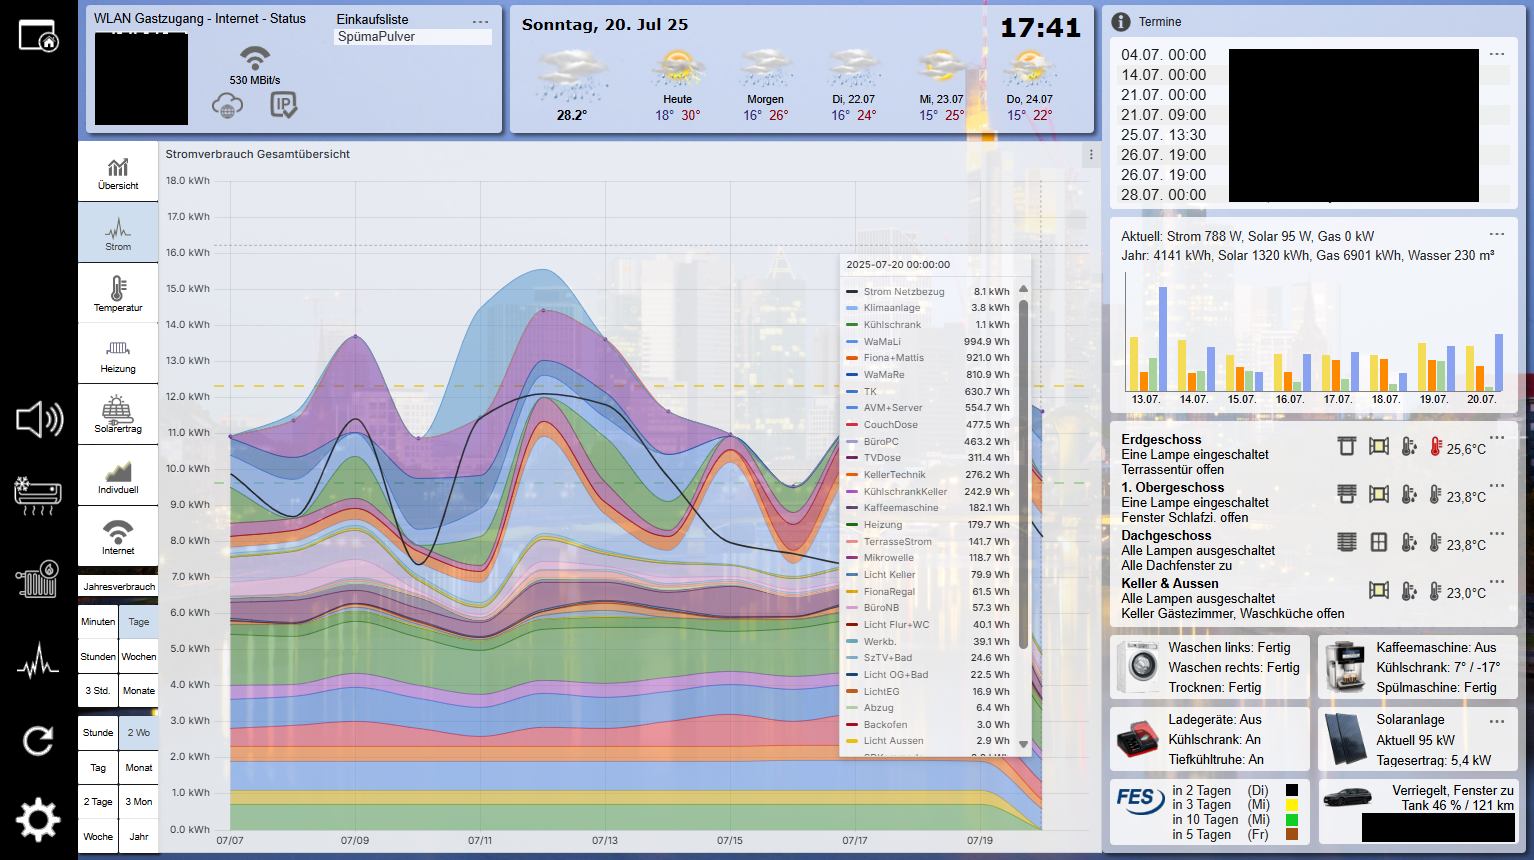Screen dimensions: 1534x860
Task: Open the home view icon in the left bar
Action: (x=38, y=35)
